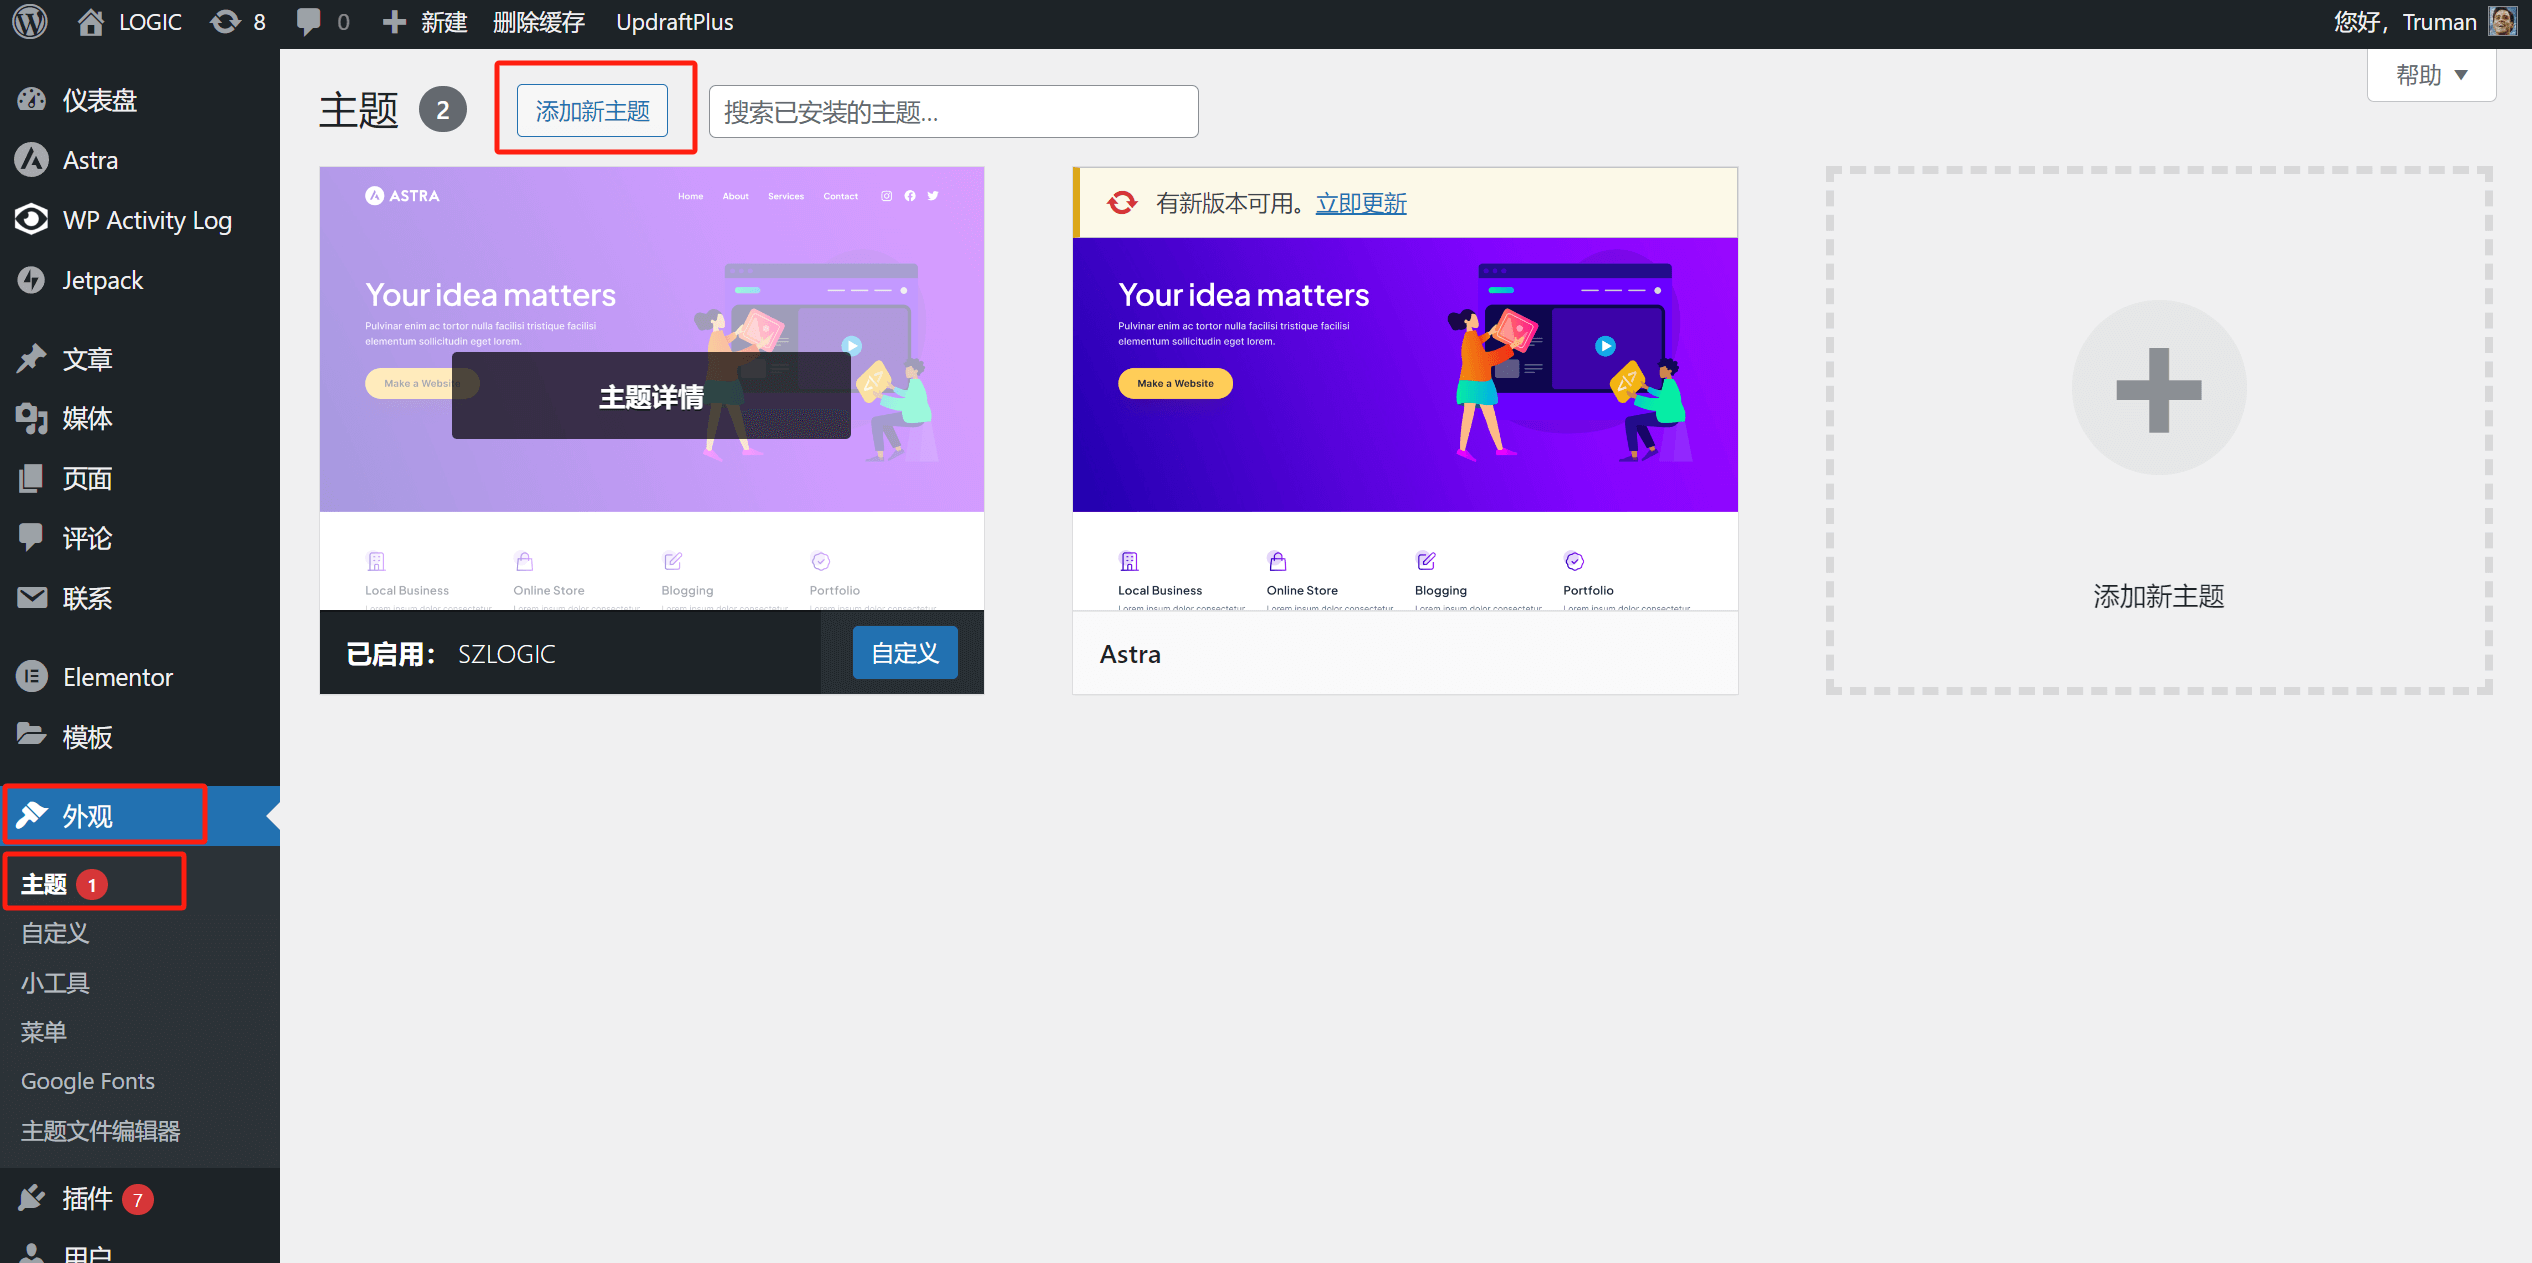The height and width of the screenshot is (1263, 2532).
Task: Click the Astra theme name label
Action: click(x=1130, y=654)
